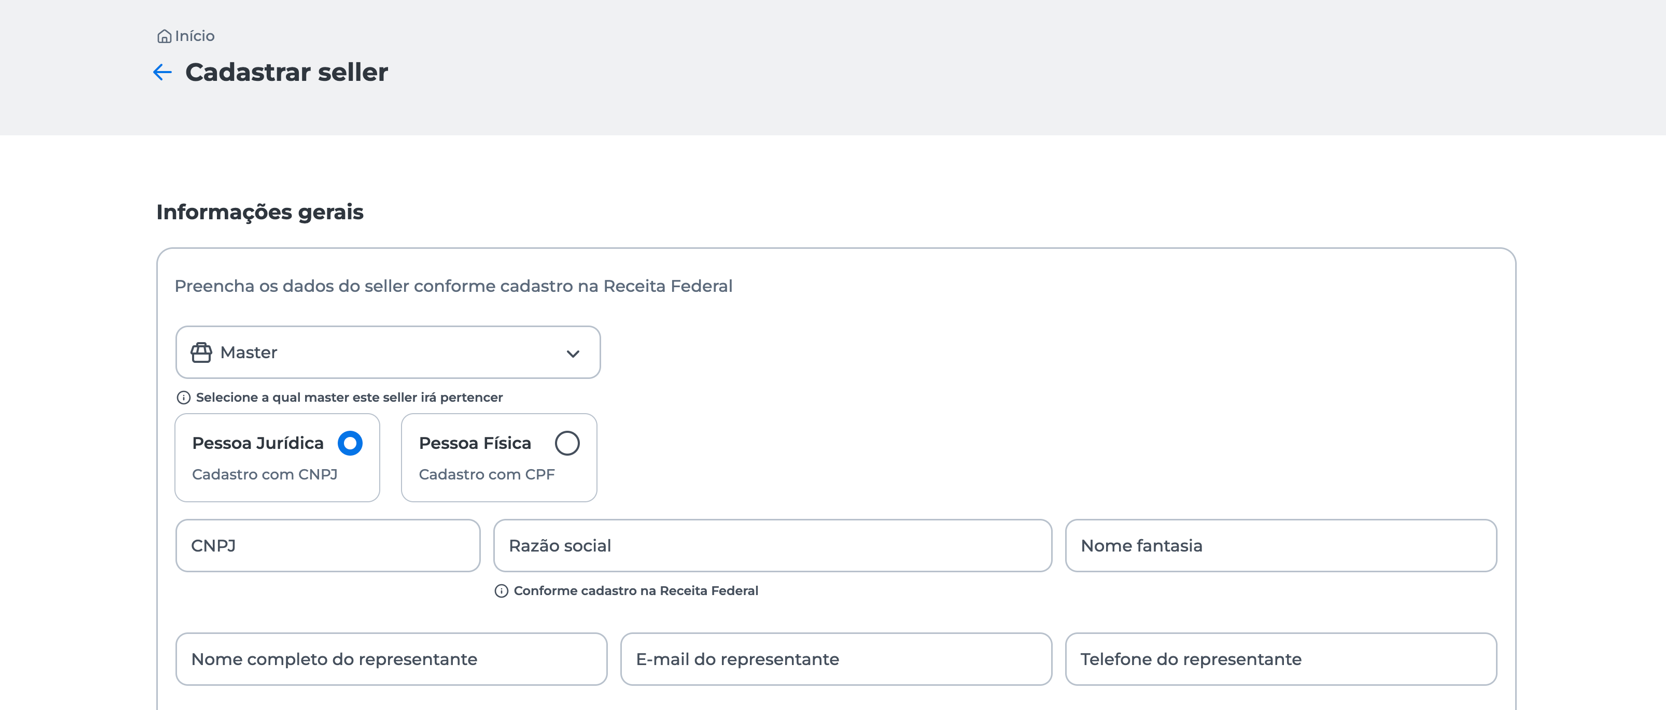Click info icon beside master selection hint
Screen dimensions: 1666x710
(183, 398)
